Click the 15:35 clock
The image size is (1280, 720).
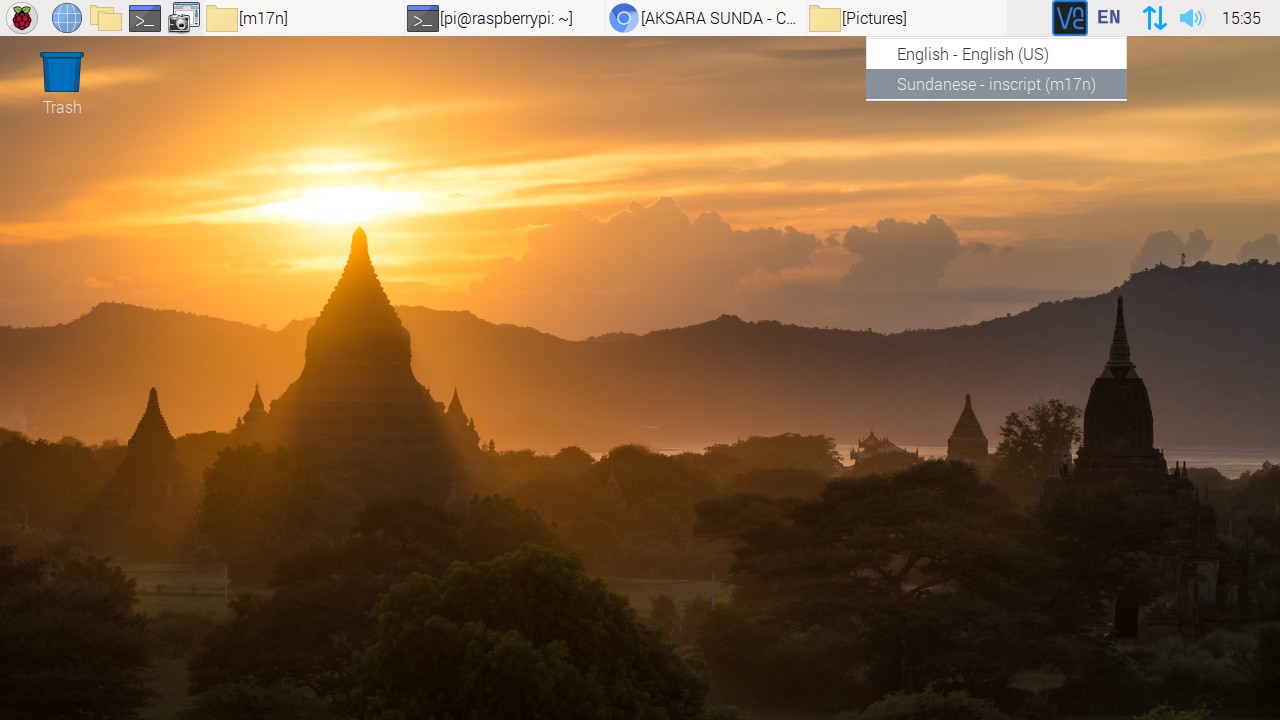1241,18
